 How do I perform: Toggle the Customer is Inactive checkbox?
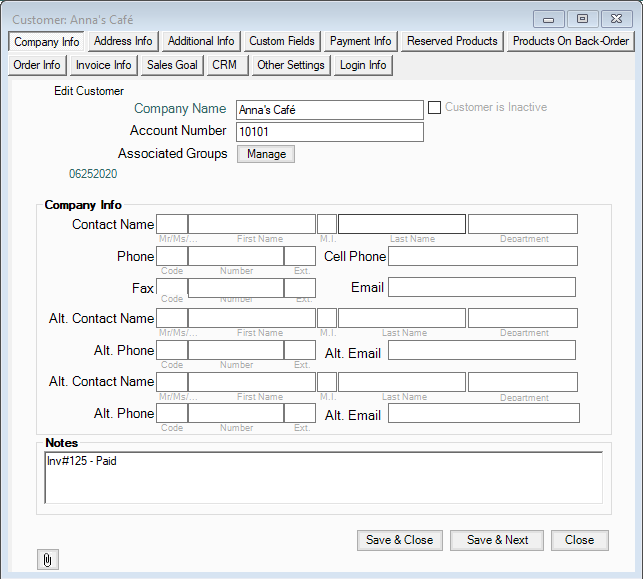tap(435, 108)
